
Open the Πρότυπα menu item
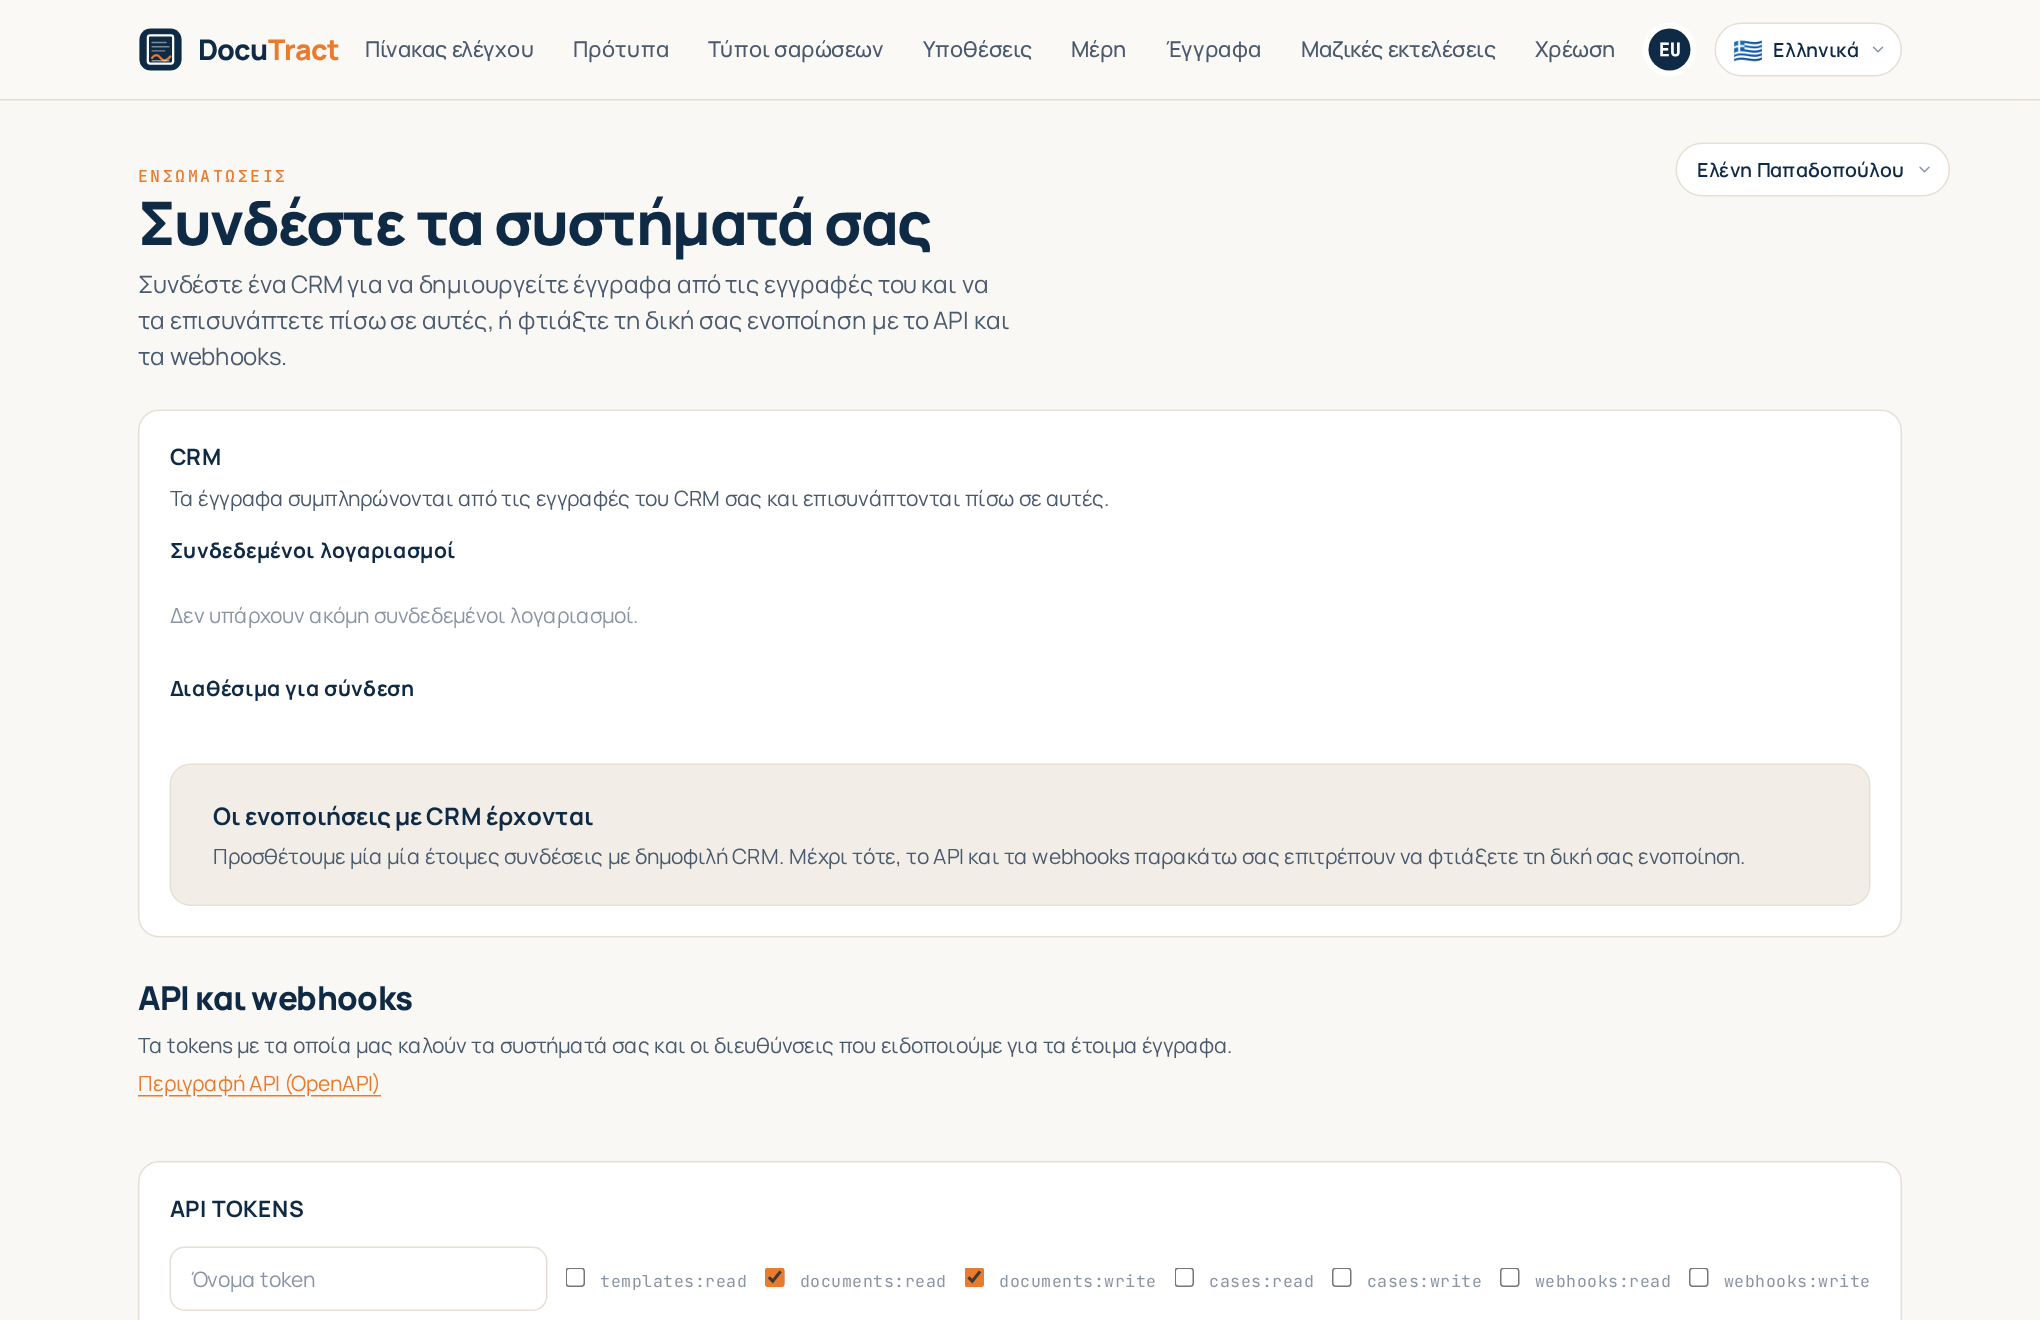coord(620,50)
